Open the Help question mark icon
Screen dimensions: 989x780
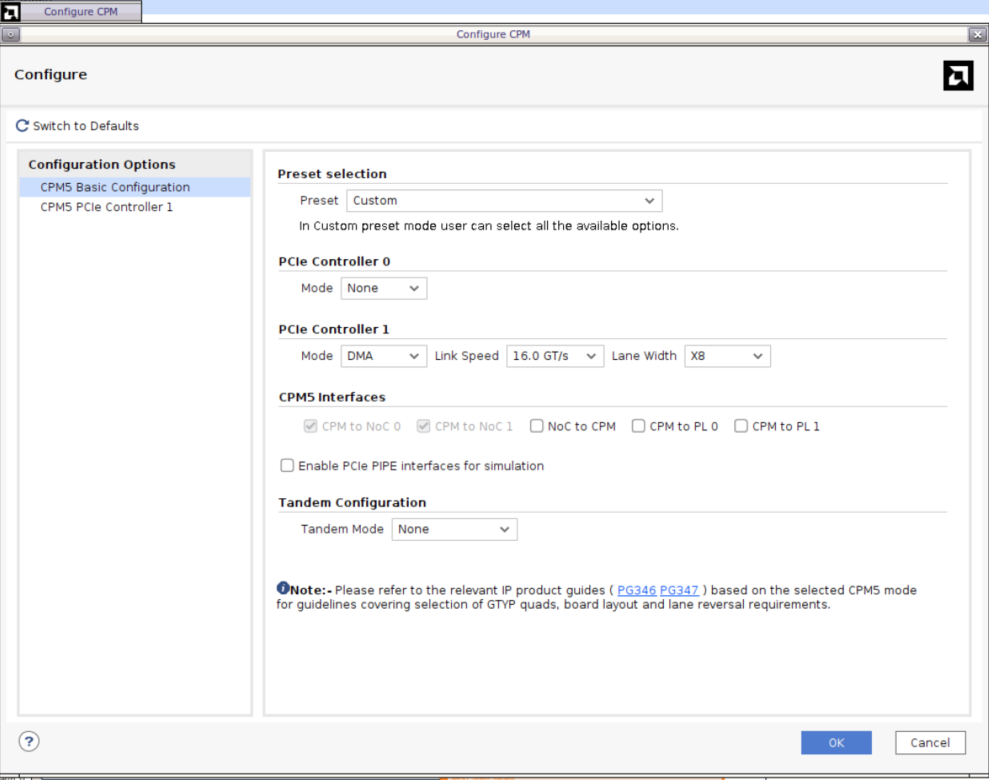28,741
